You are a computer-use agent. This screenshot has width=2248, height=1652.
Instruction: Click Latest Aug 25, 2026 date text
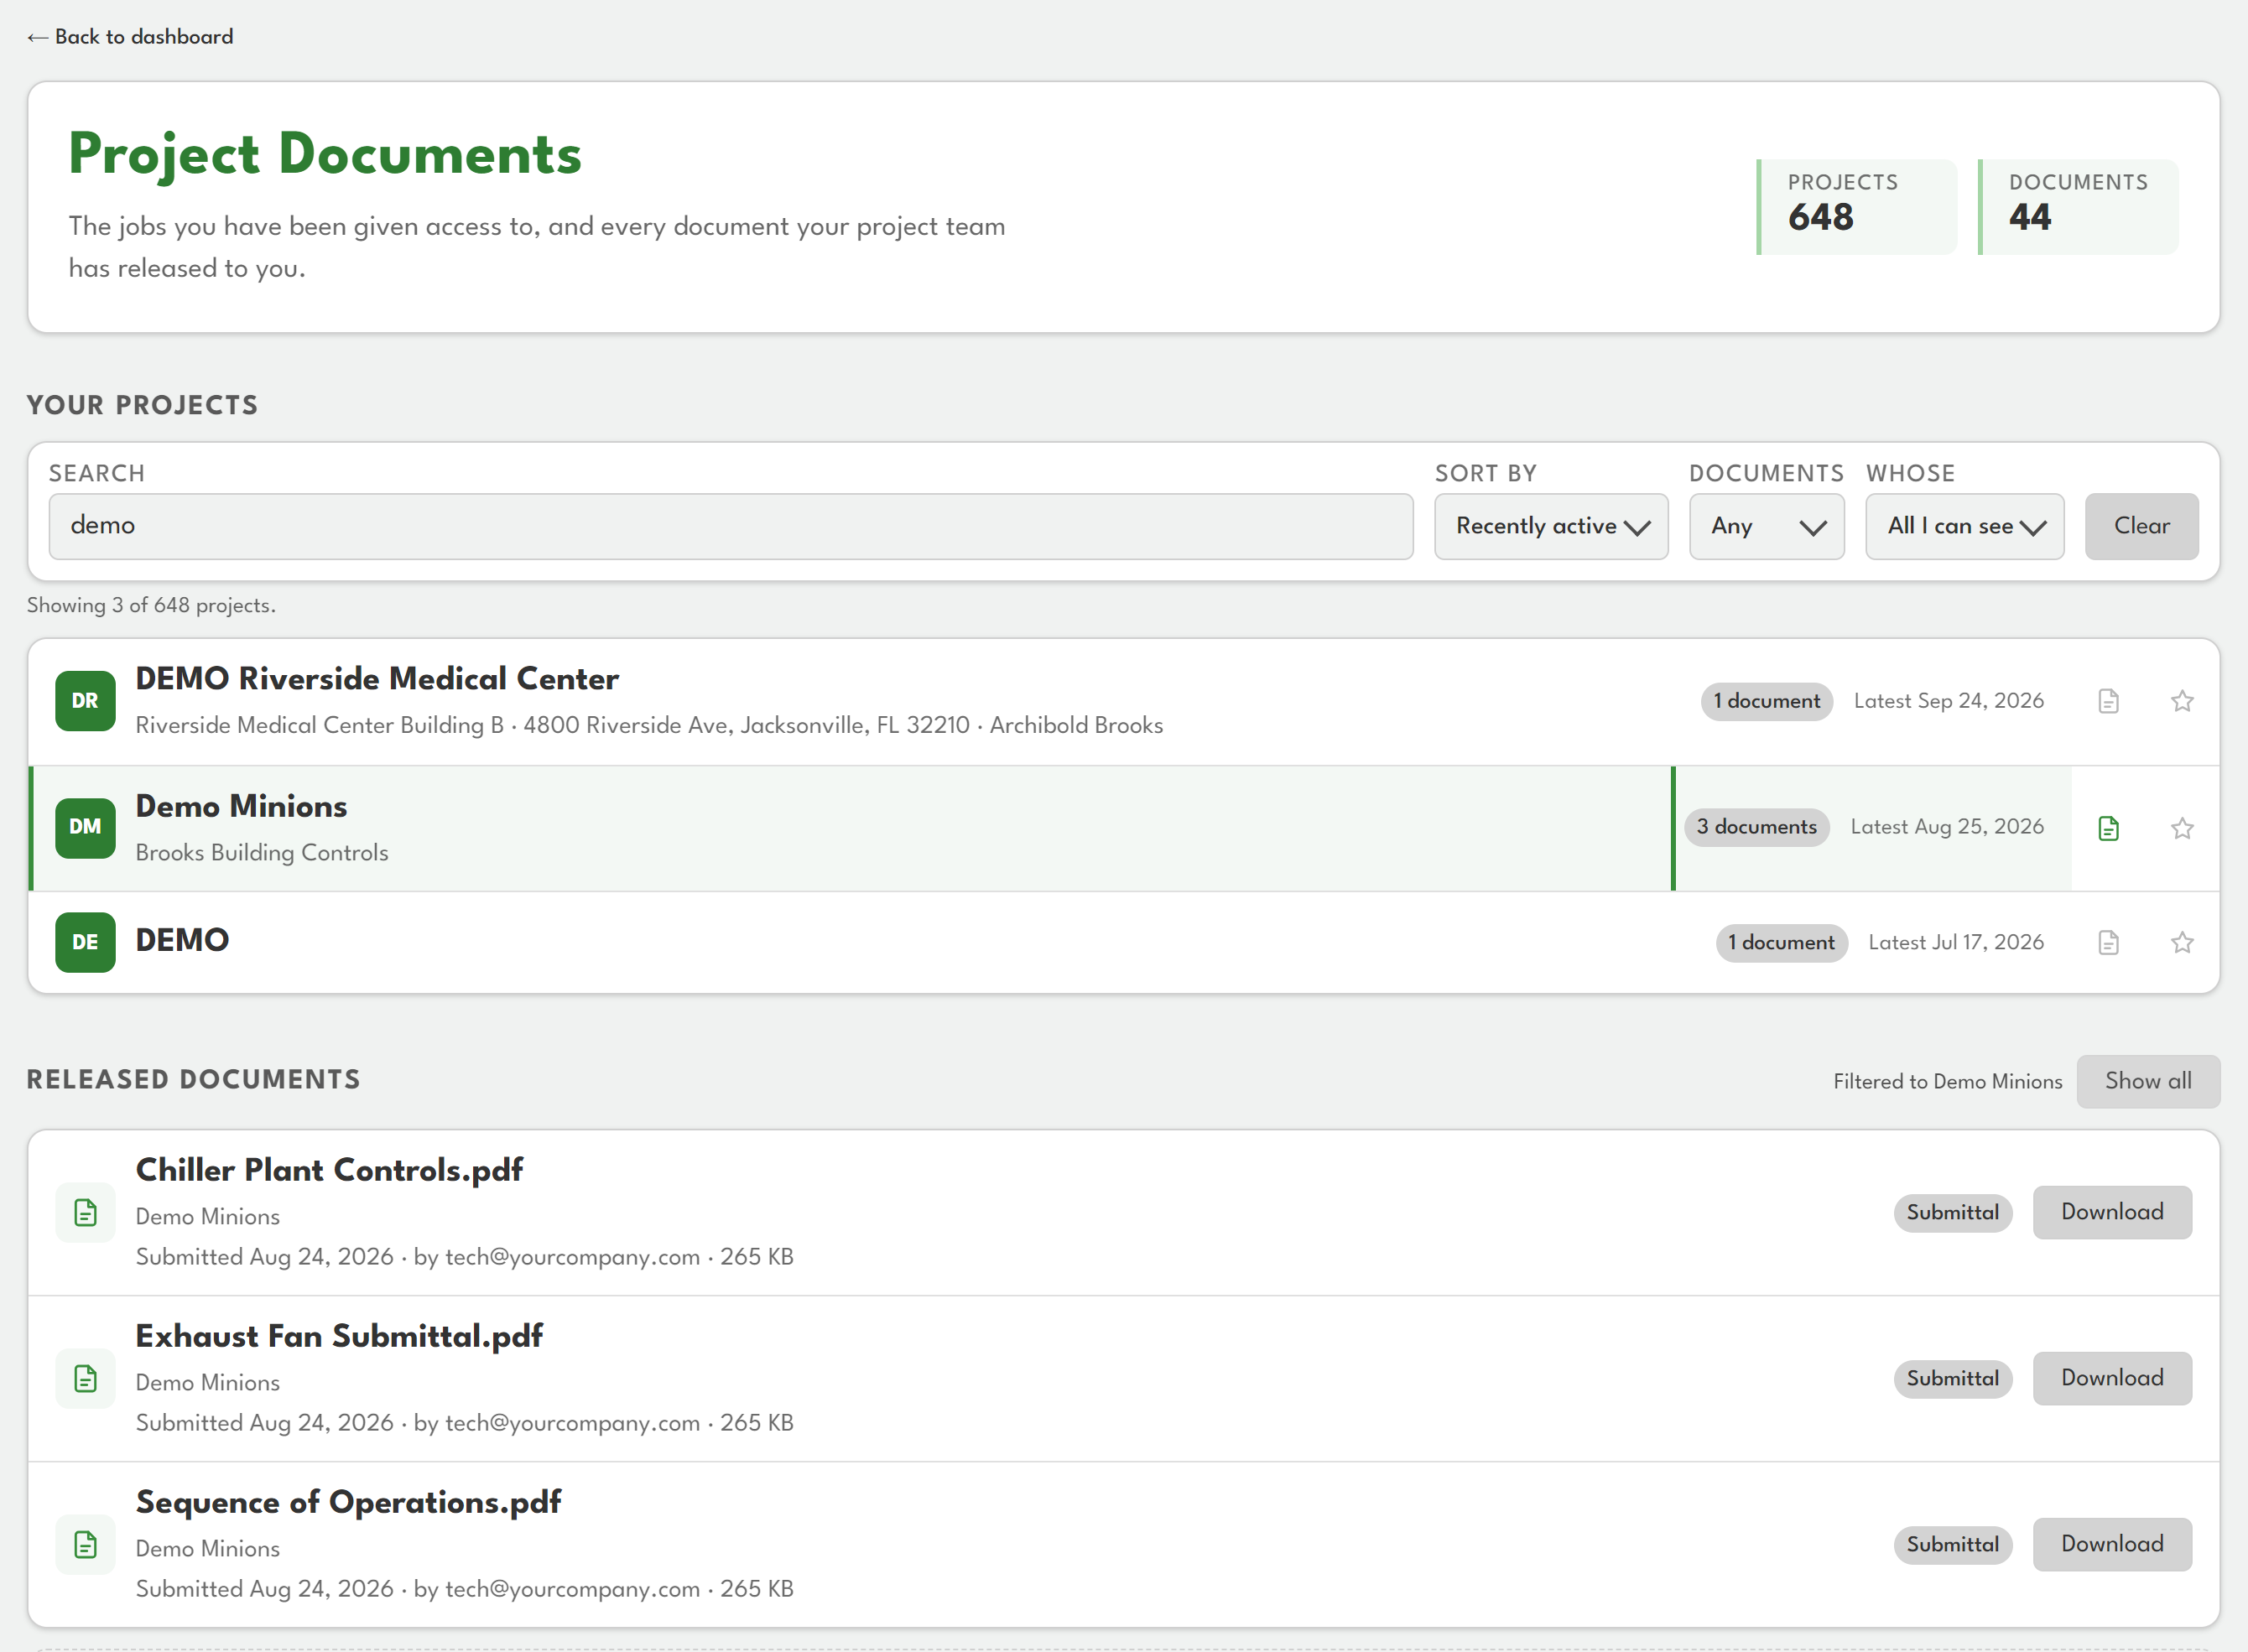pyautogui.click(x=1946, y=827)
